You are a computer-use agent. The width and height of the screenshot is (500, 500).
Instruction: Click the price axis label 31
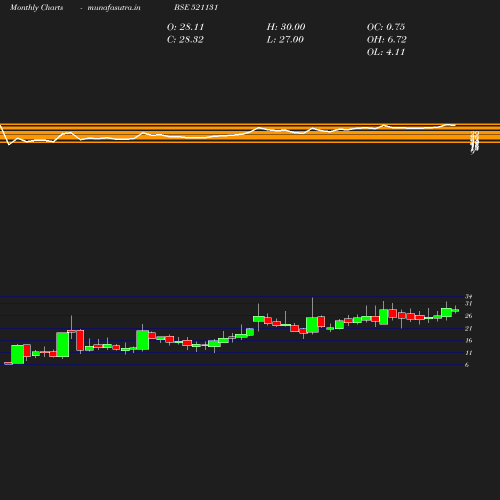469,303
